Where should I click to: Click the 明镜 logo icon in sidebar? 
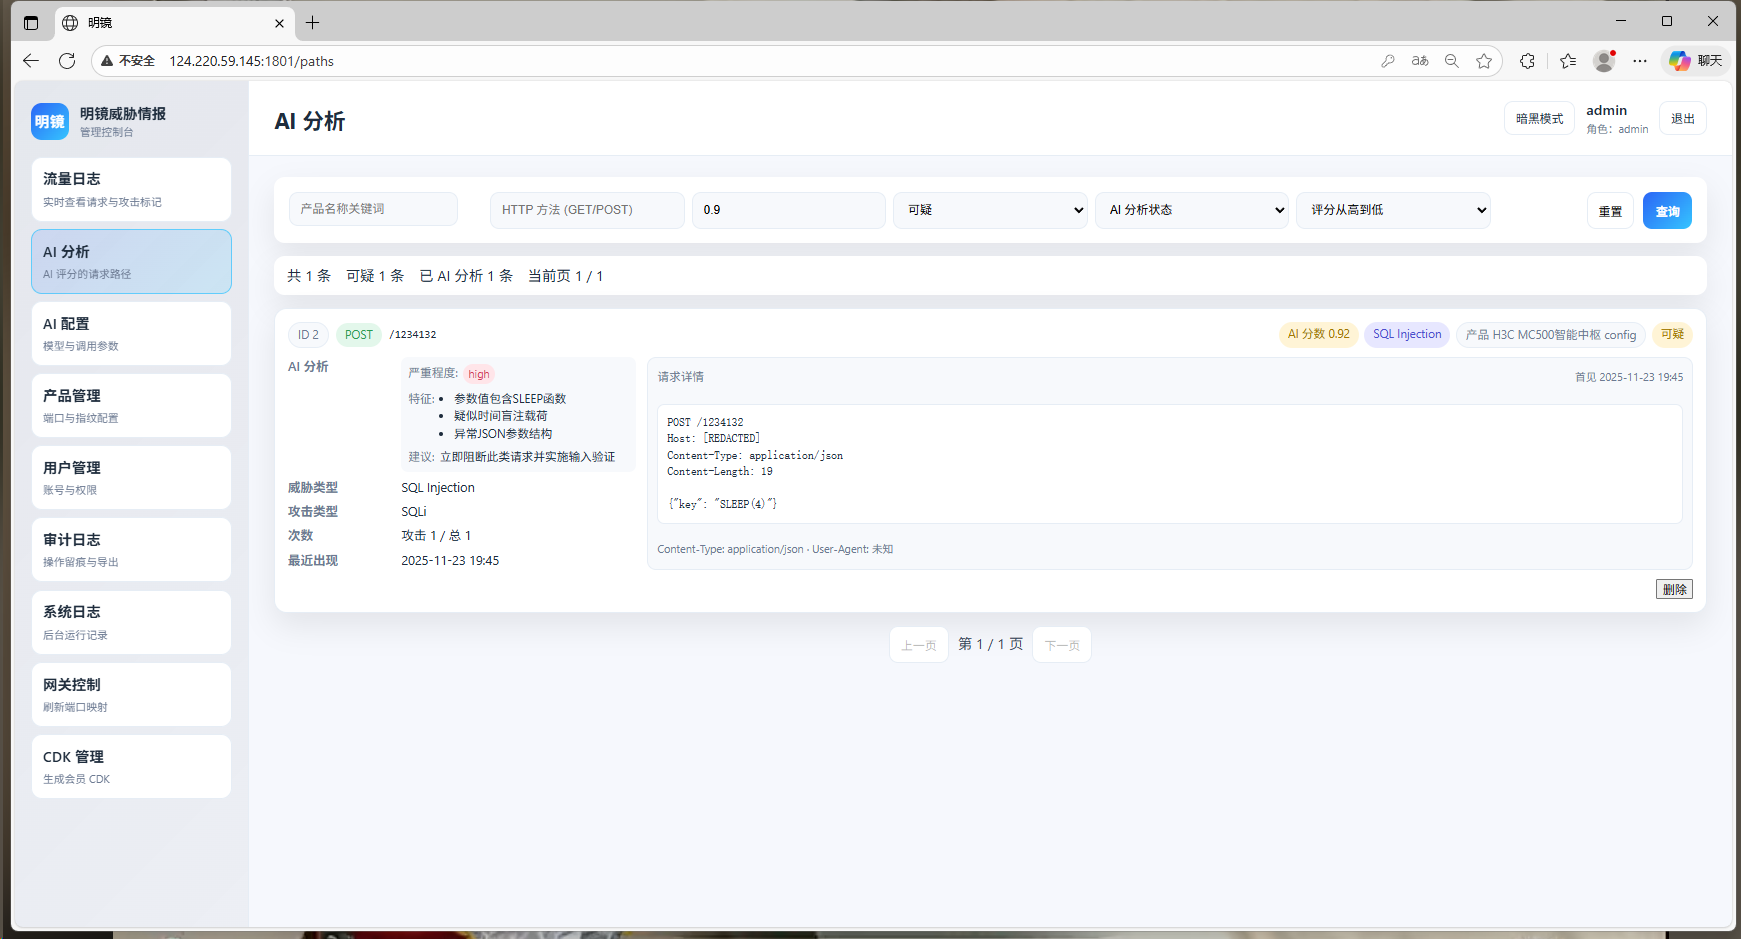click(x=50, y=122)
